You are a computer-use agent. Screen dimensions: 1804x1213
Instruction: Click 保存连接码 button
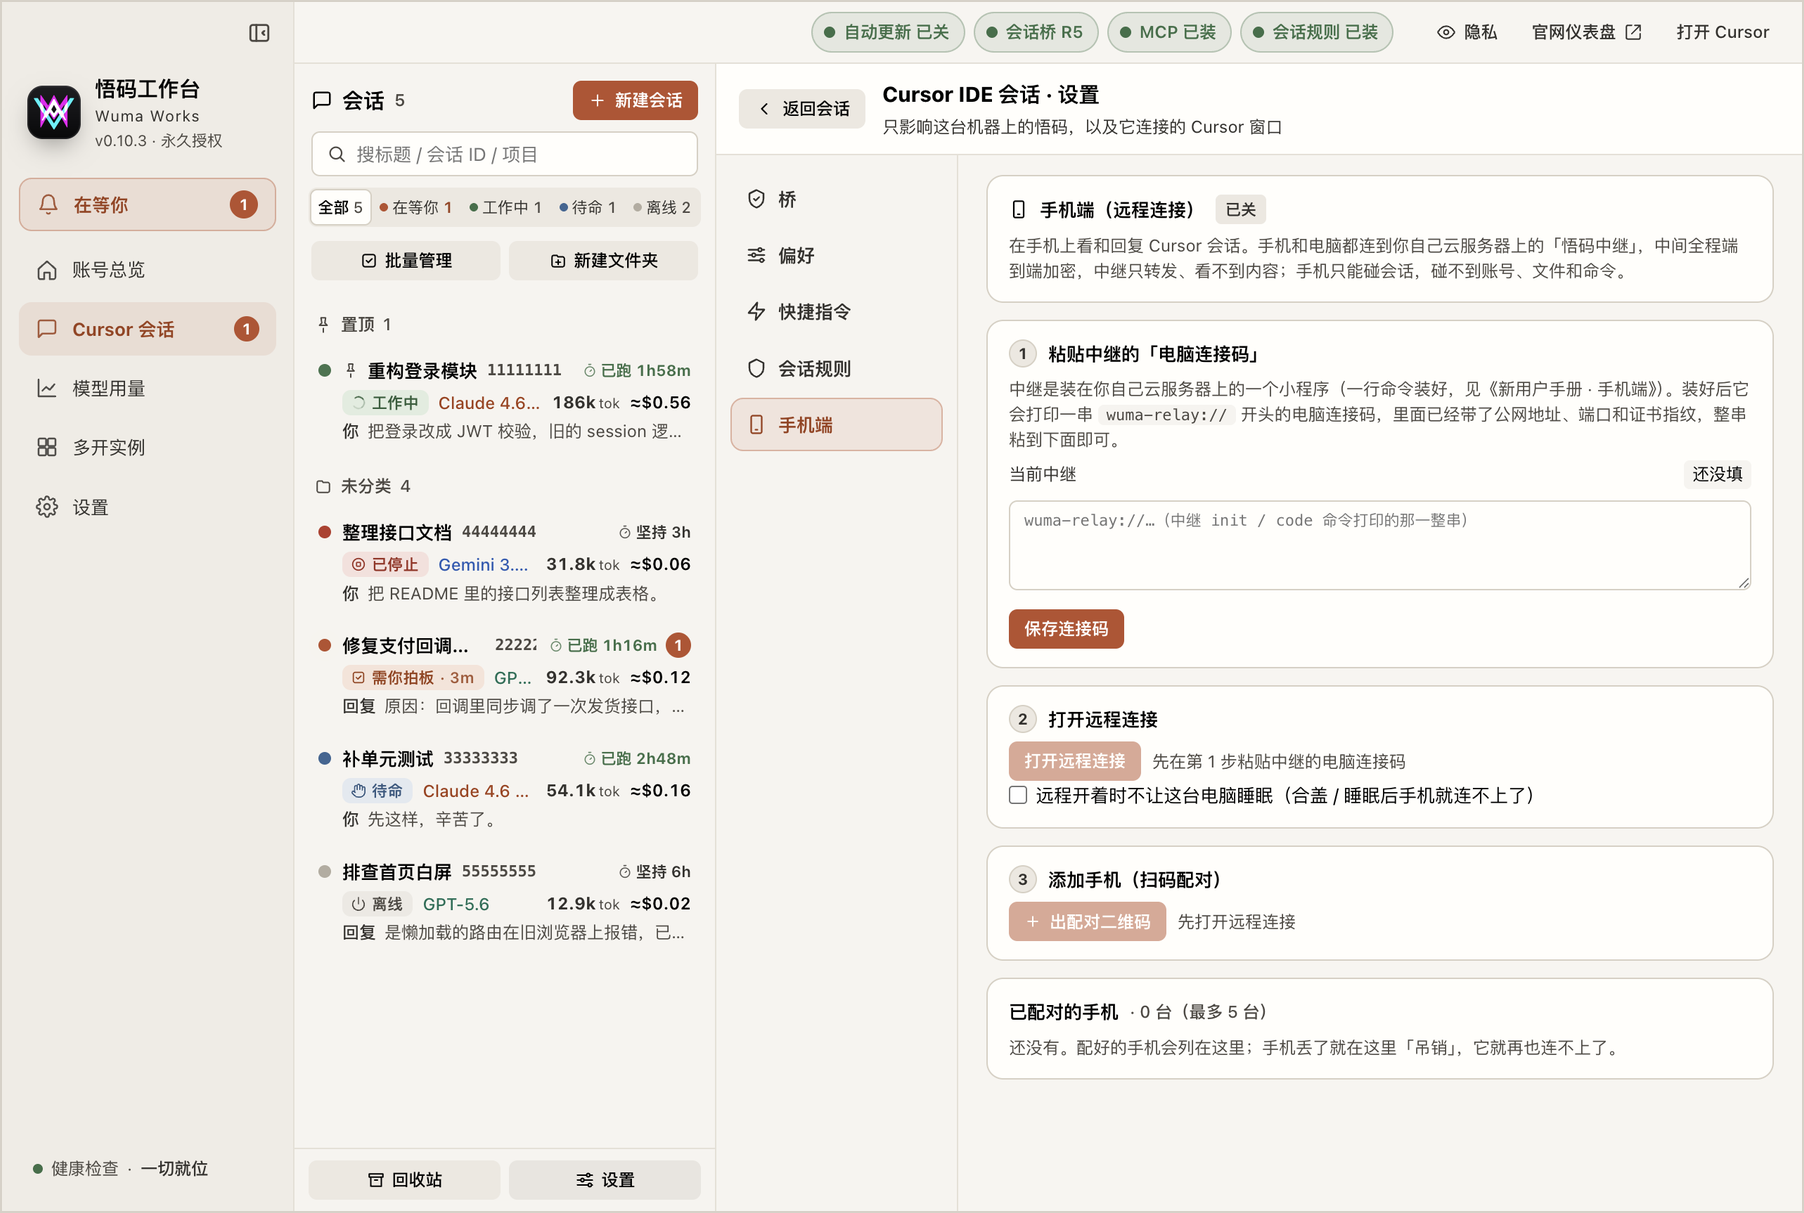[x=1066, y=629]
